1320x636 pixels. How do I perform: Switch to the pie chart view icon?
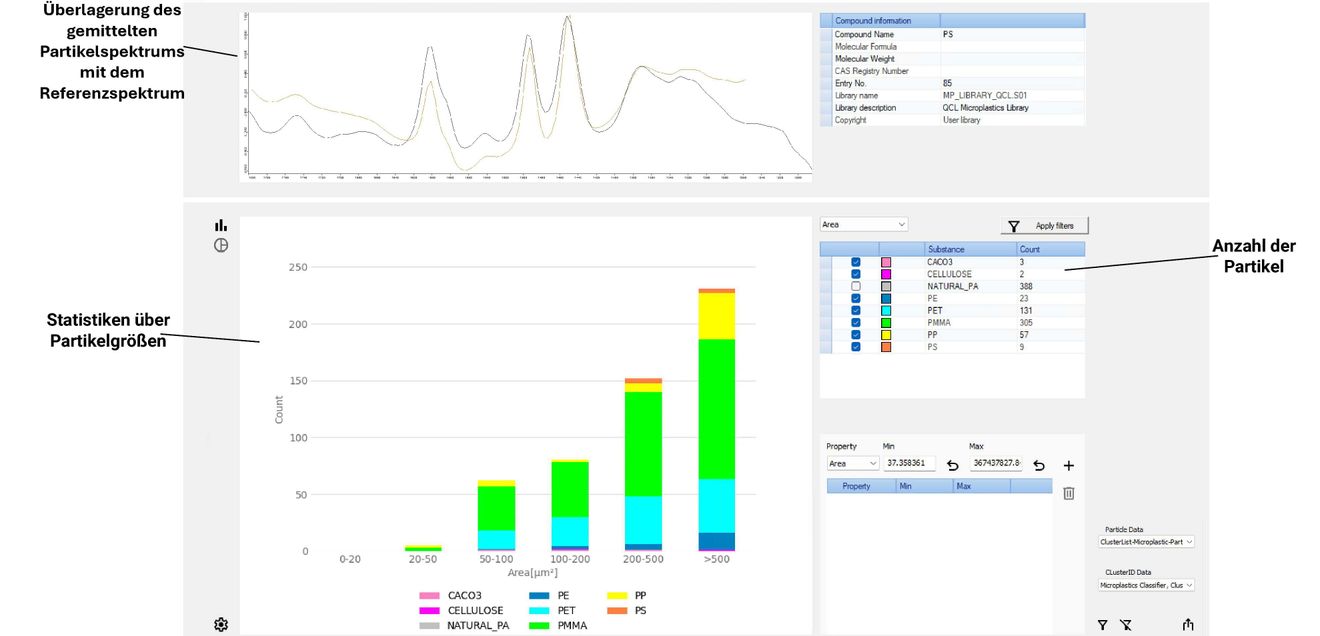pyautogui.click(x=221, y=245)
